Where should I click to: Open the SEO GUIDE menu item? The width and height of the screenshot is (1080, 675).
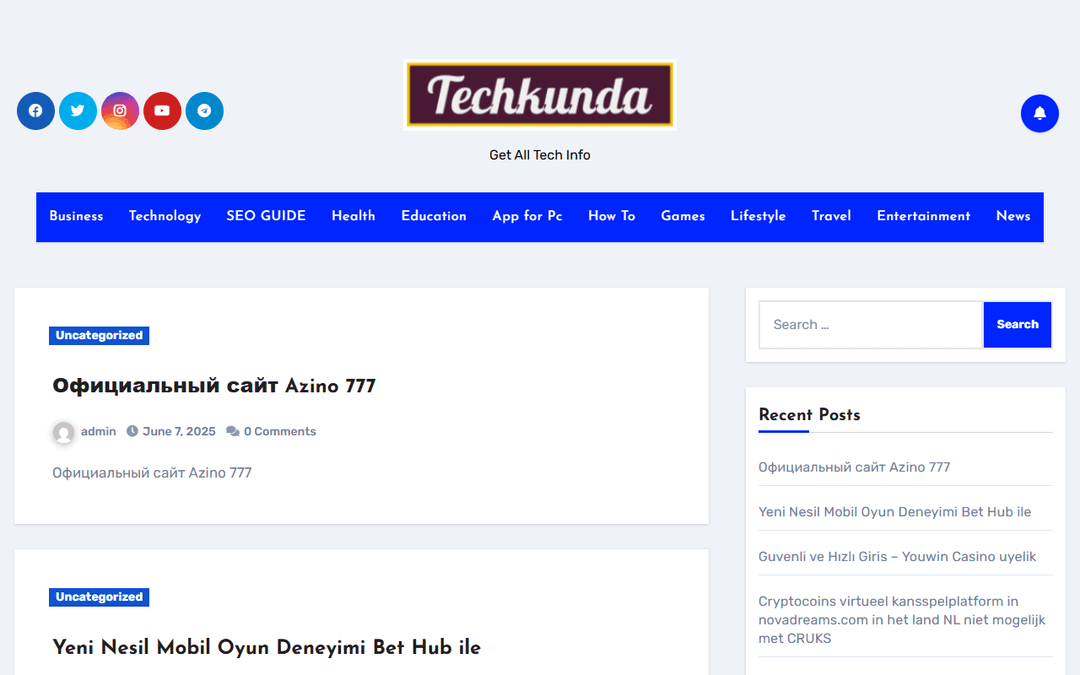266,216
